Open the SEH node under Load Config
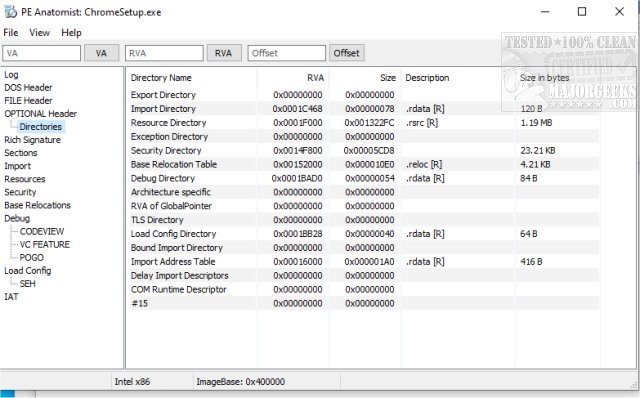Image resolution: width=640 pixels, height=398 pixels. [28, 284]
